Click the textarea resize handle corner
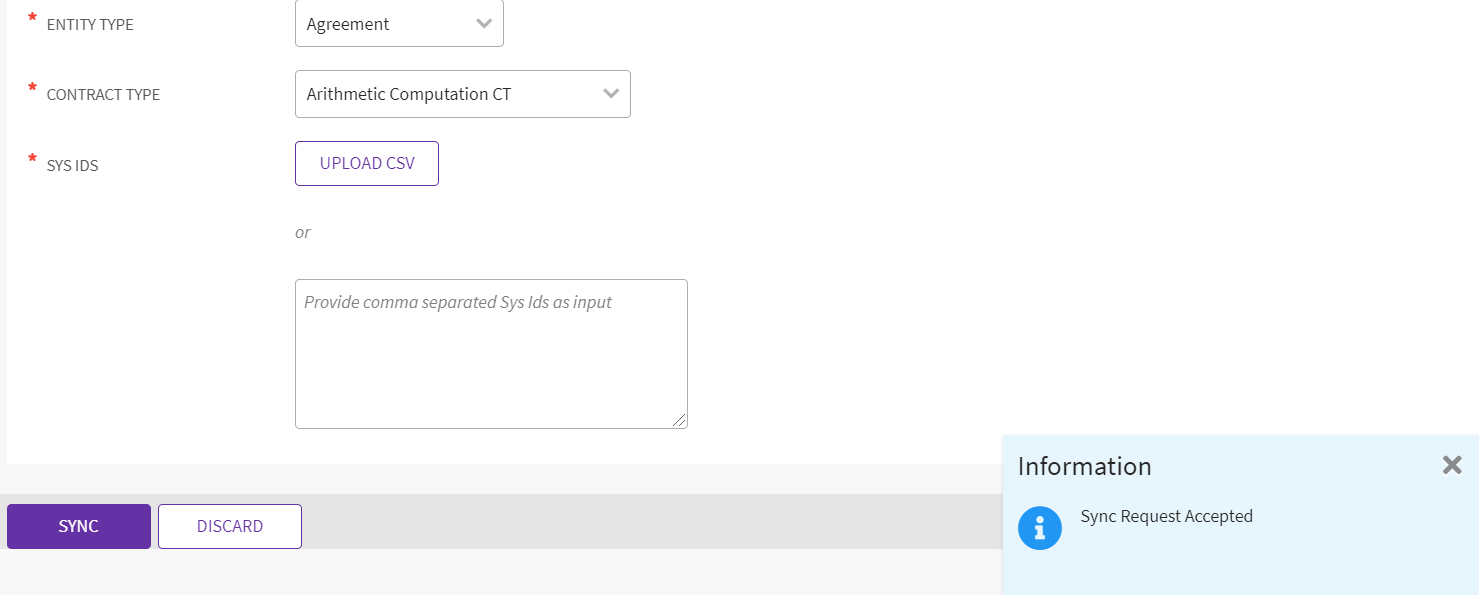 tap(681, 422)
